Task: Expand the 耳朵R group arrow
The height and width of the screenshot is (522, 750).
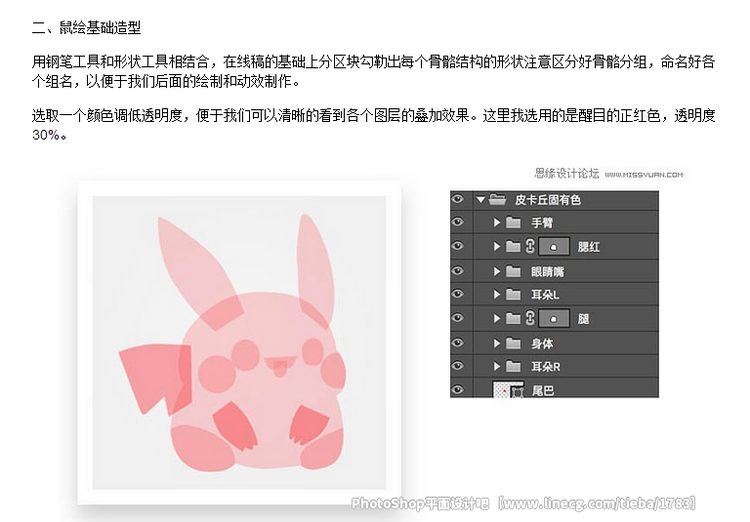Action: [x=496, y=367]
